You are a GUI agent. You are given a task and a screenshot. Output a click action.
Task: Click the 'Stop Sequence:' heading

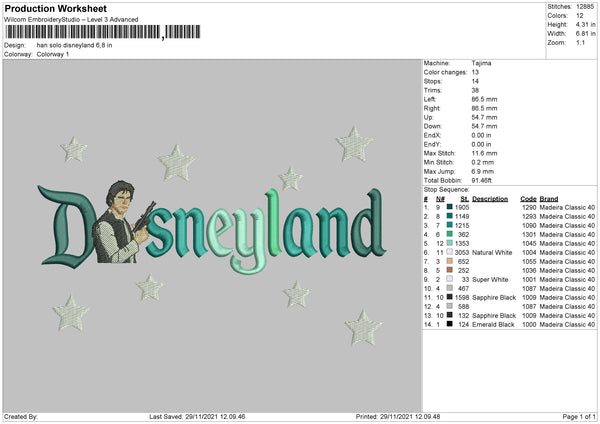click(x=446, y=189)
